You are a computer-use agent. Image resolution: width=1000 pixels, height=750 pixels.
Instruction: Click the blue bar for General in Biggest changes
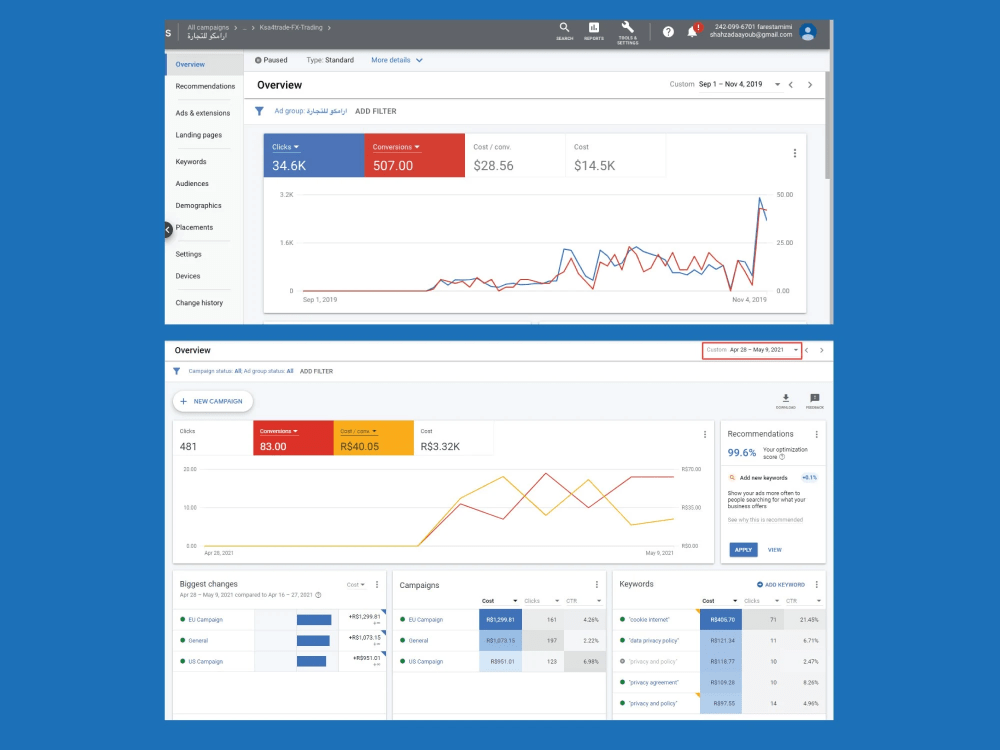coord(313,640)
